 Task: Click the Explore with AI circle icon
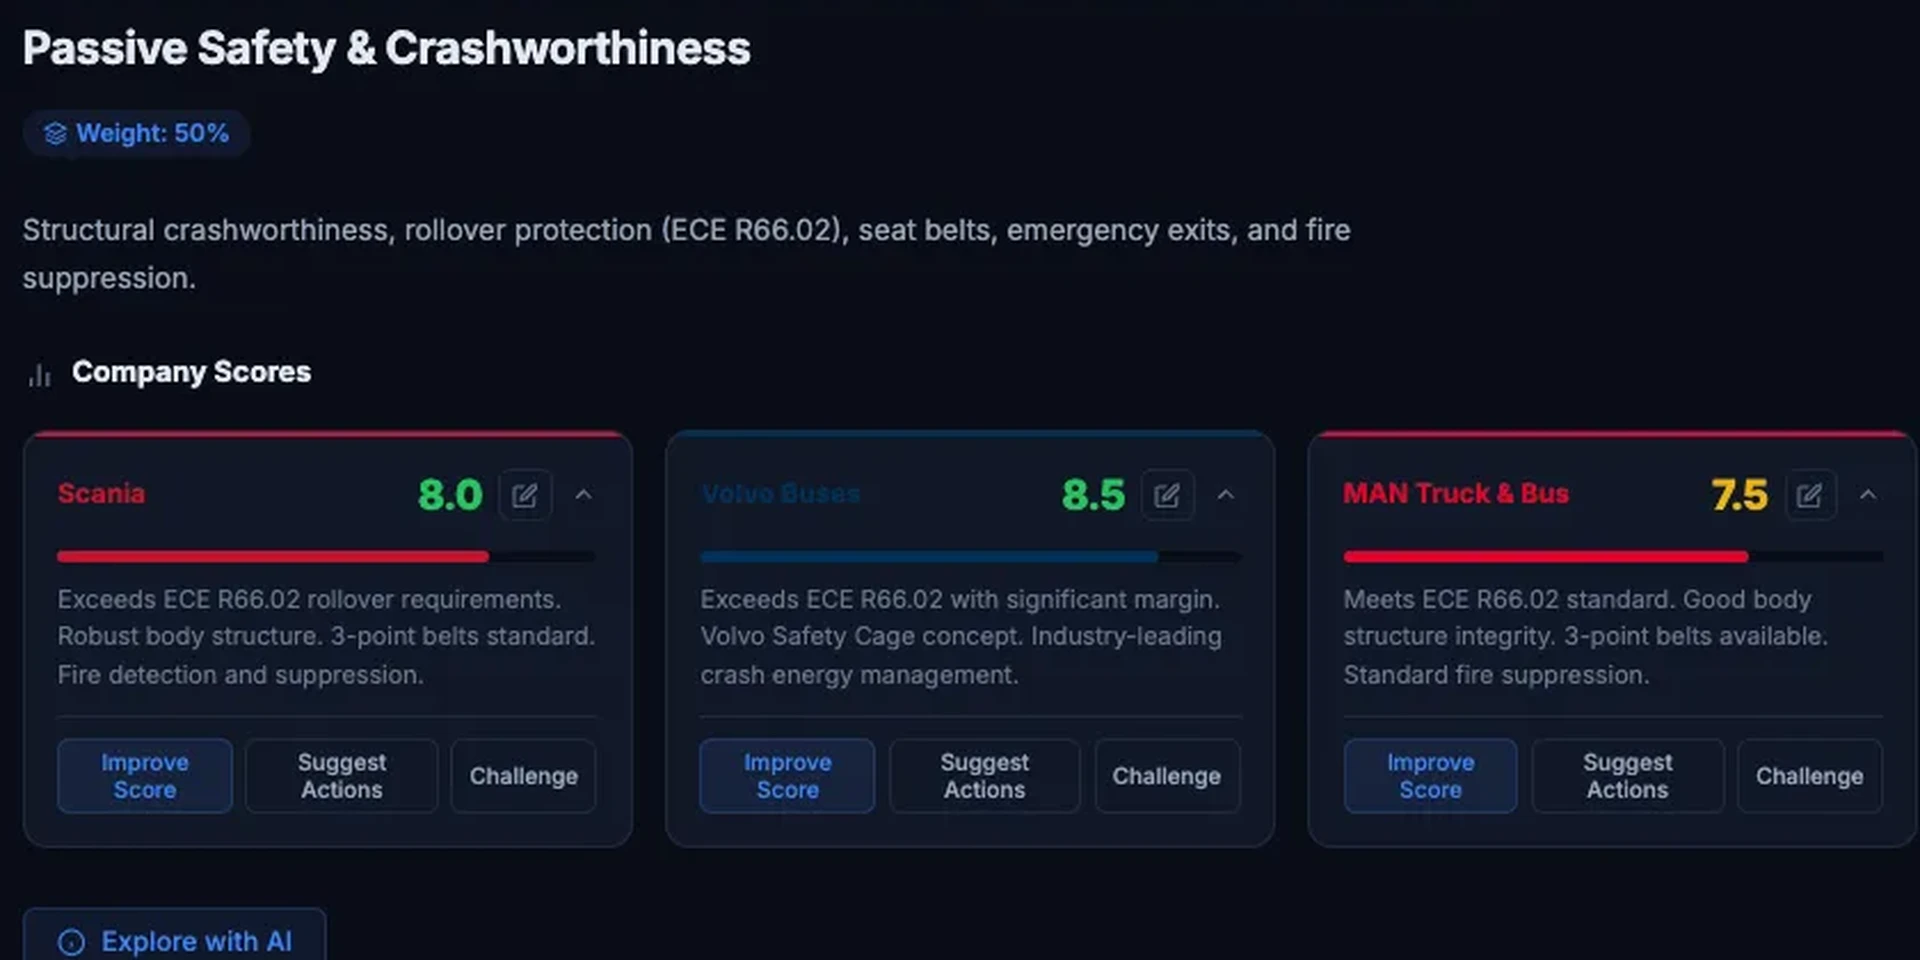pyautogui.click(x=72, y=942)
